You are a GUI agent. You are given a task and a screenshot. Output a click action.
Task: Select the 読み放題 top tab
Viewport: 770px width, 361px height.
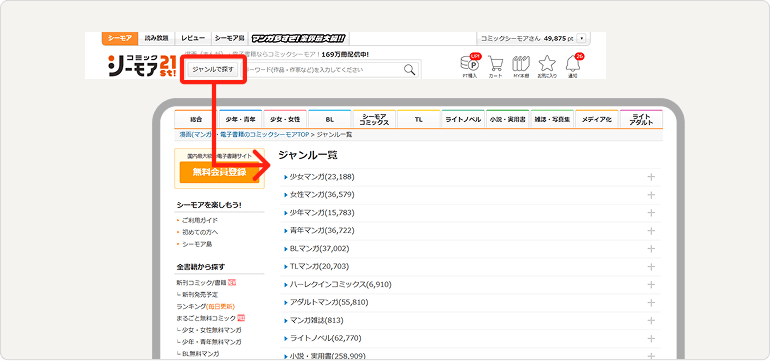[x=157, y=38]
